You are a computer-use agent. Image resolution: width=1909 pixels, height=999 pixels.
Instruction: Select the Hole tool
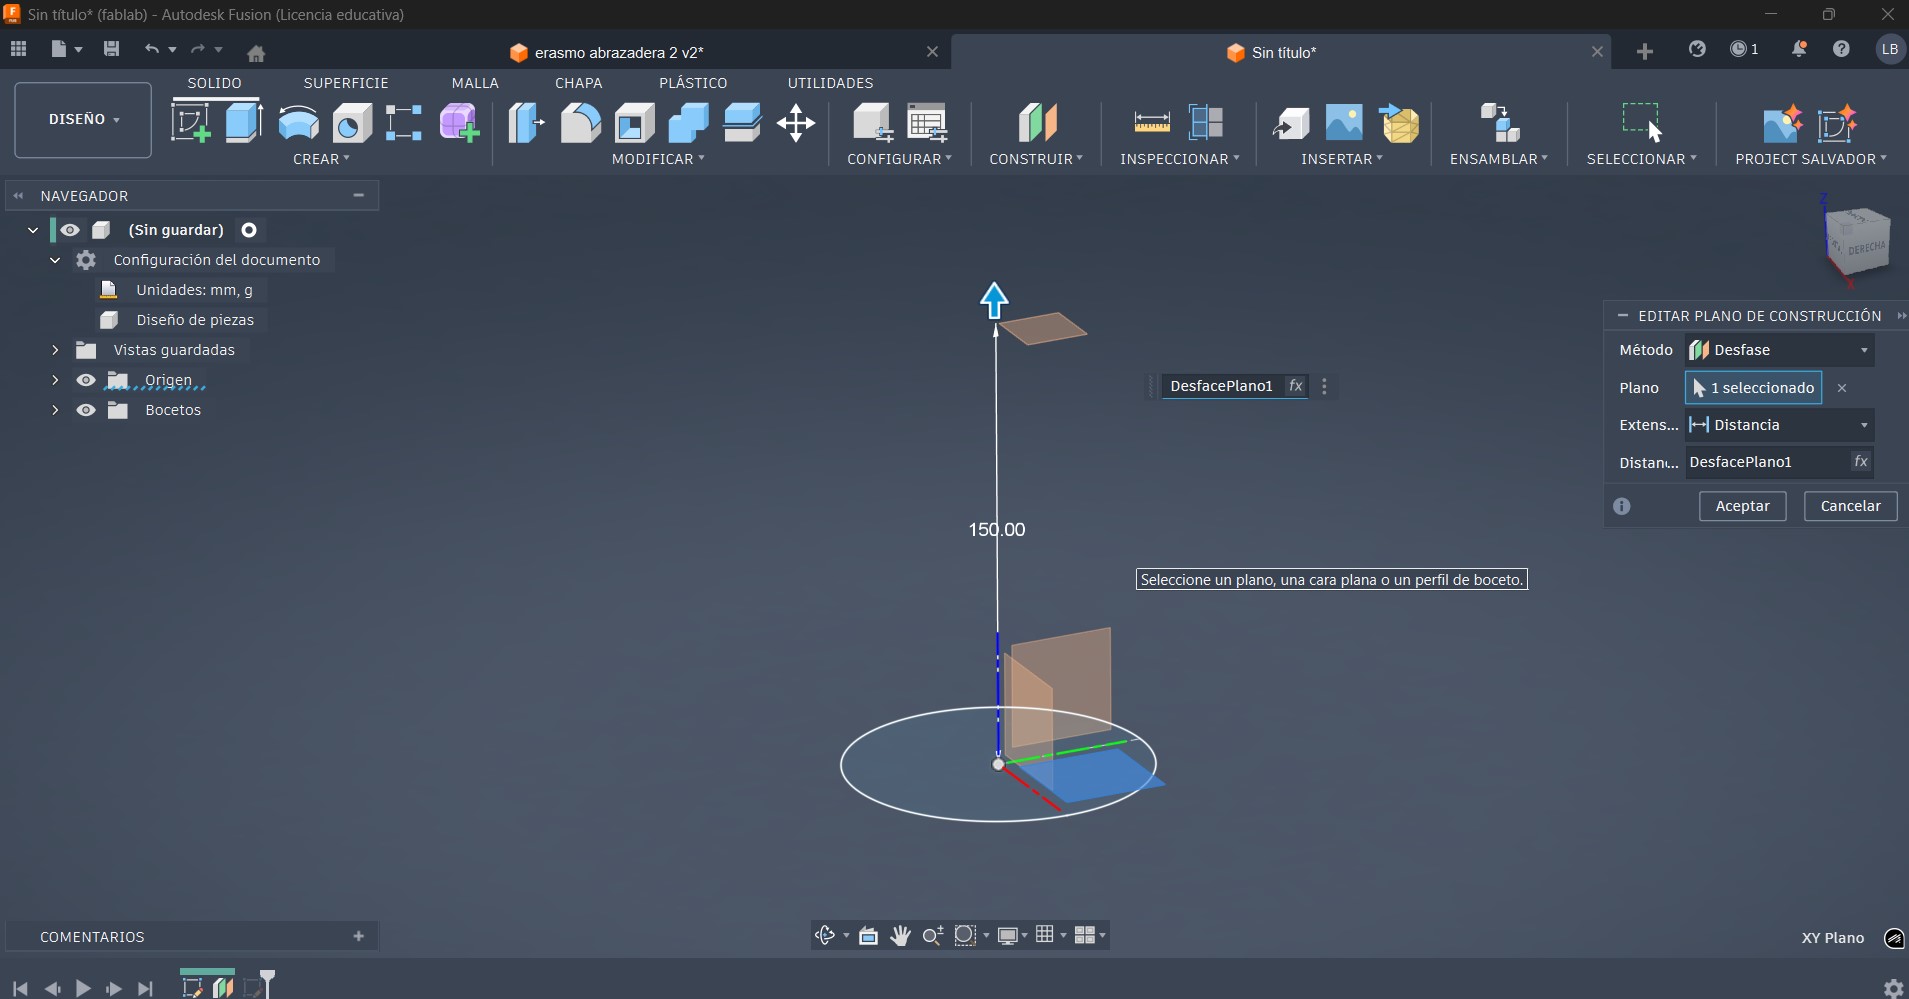[352, 123]
